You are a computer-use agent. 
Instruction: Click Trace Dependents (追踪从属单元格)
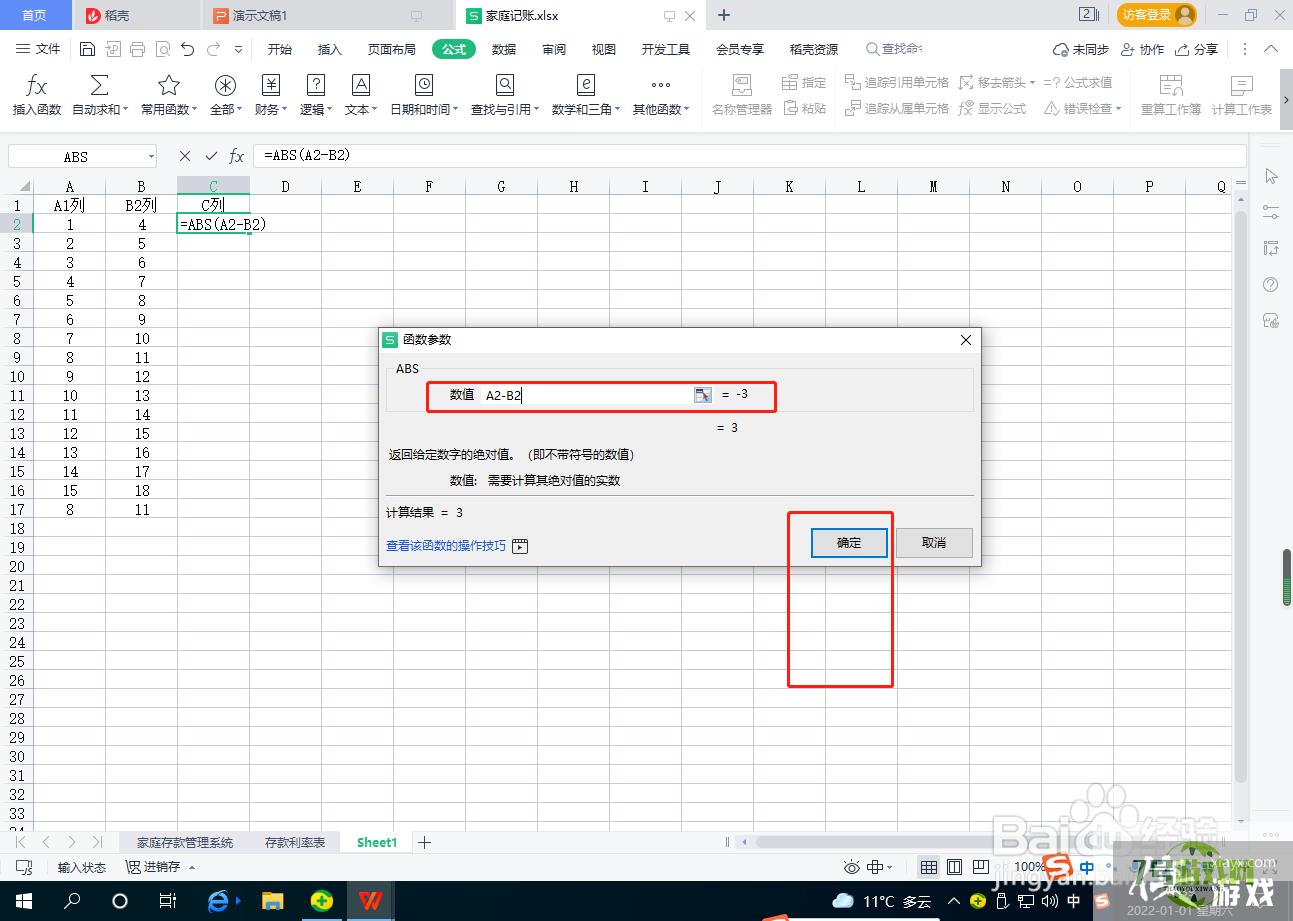pyautogui.click(x=897, y=108)
